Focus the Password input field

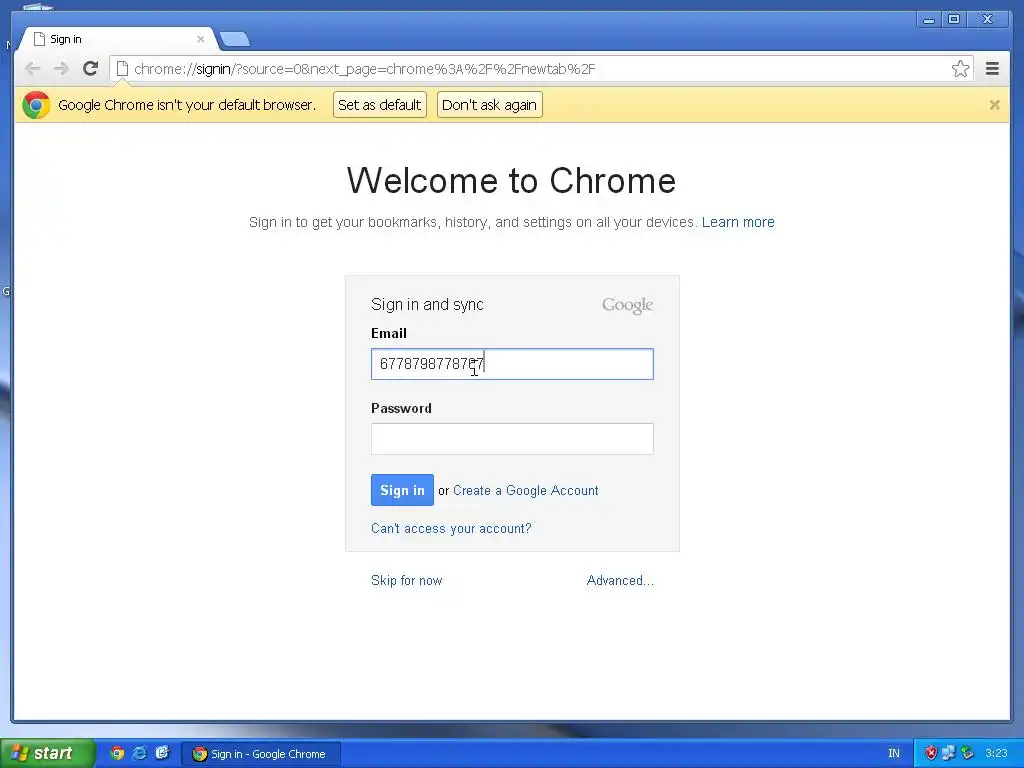[x=512, y=439]
